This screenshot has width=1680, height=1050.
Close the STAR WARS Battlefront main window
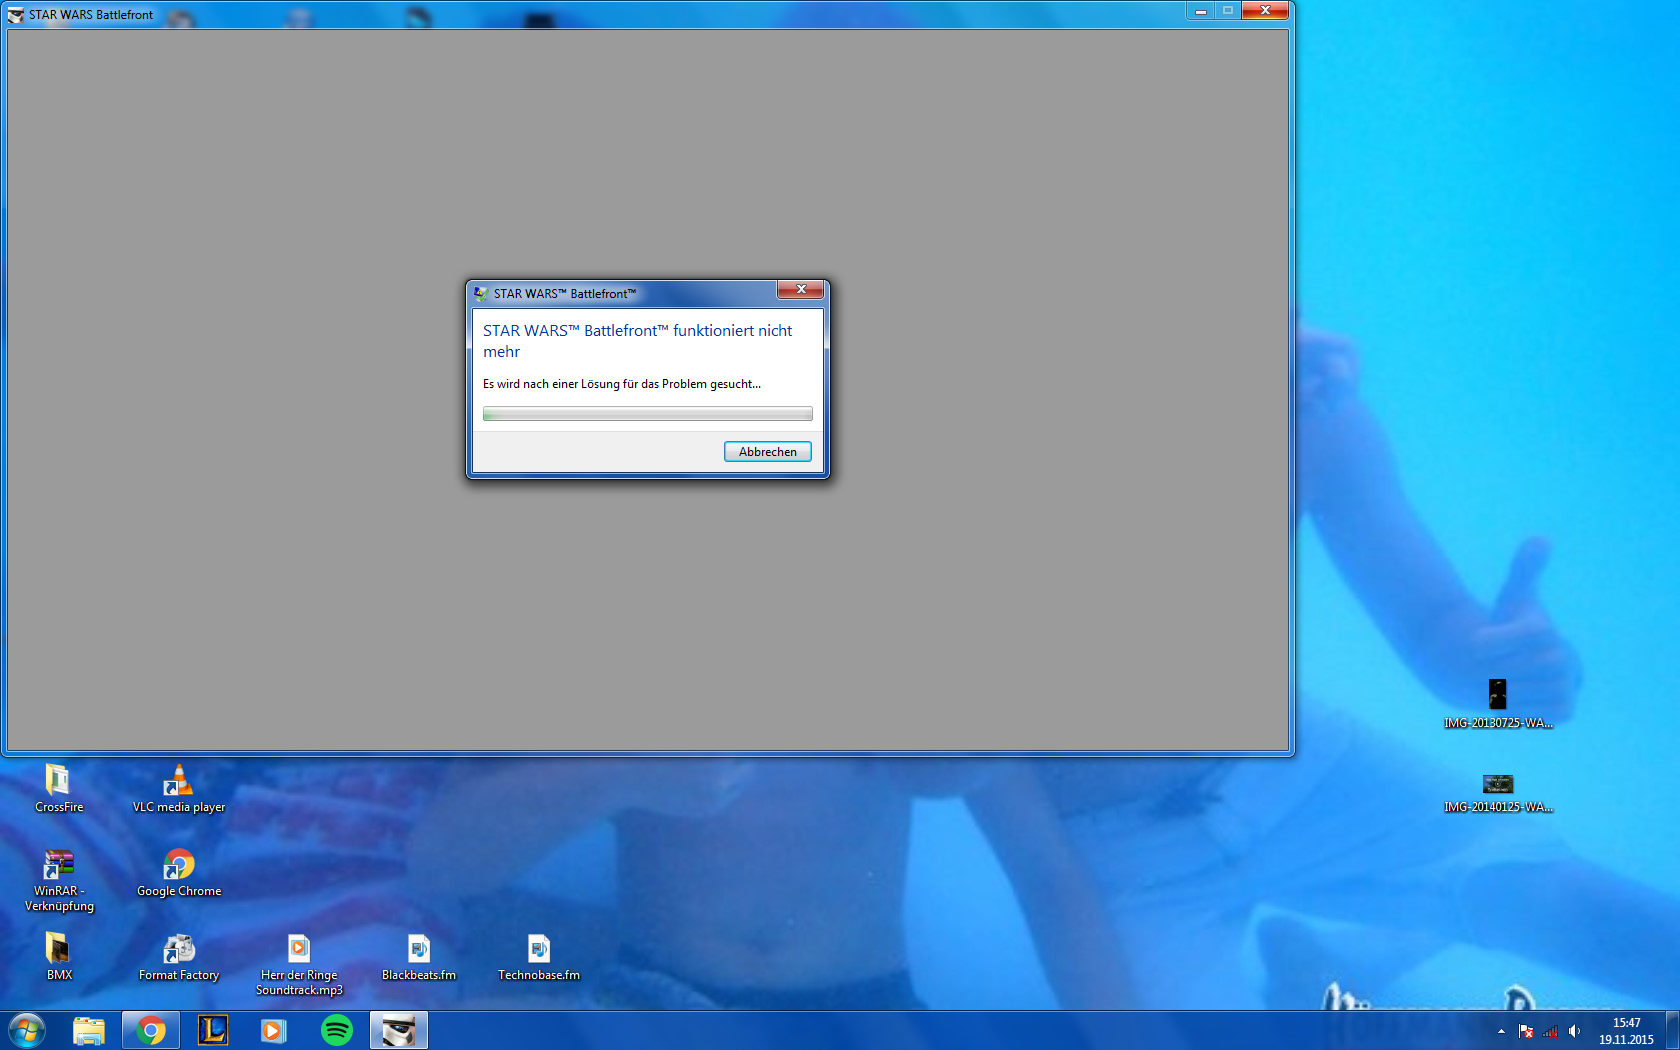1265,10
